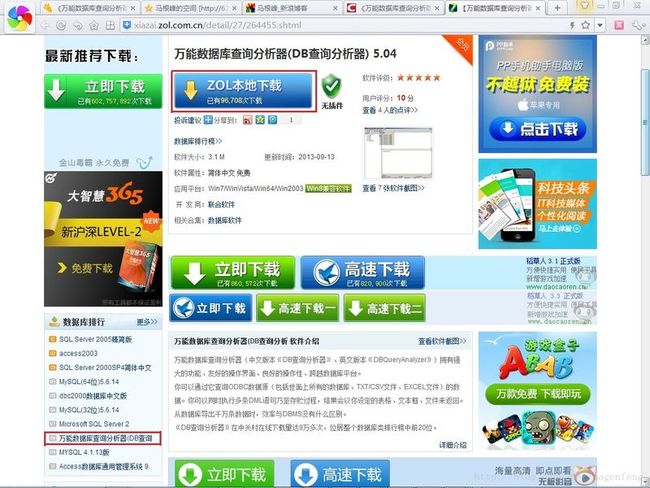Open the developer 联合软件 link

[x=221, y=204]
